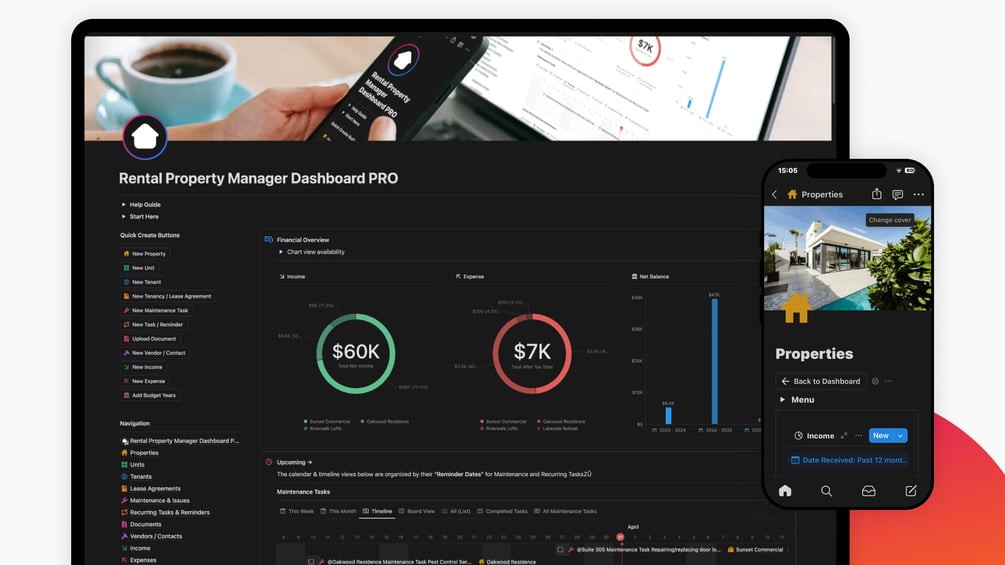The image size is (1005, 565).
Task: Switch to This Month maintenance tab
Action: (x=338, y=511)
